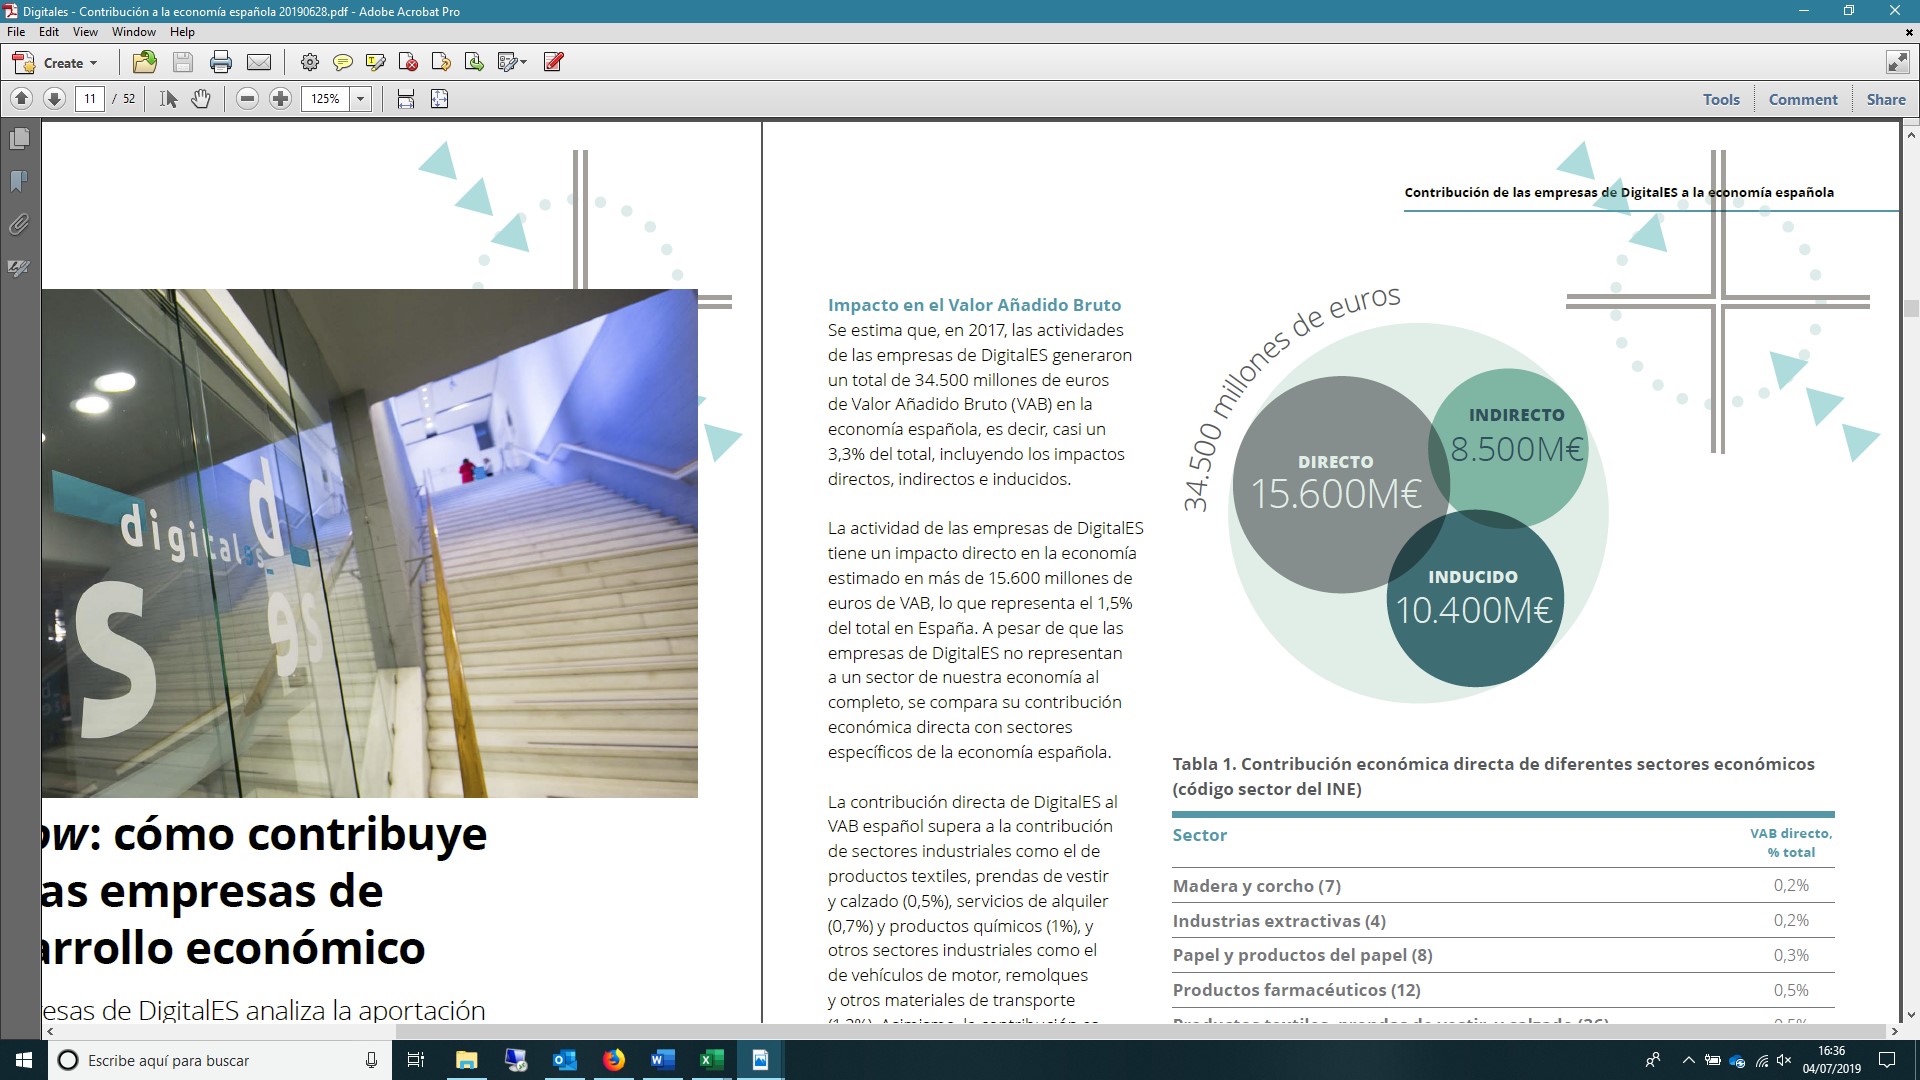
Task: Click the Open file folder icon
Action: [x=145, y=63]
